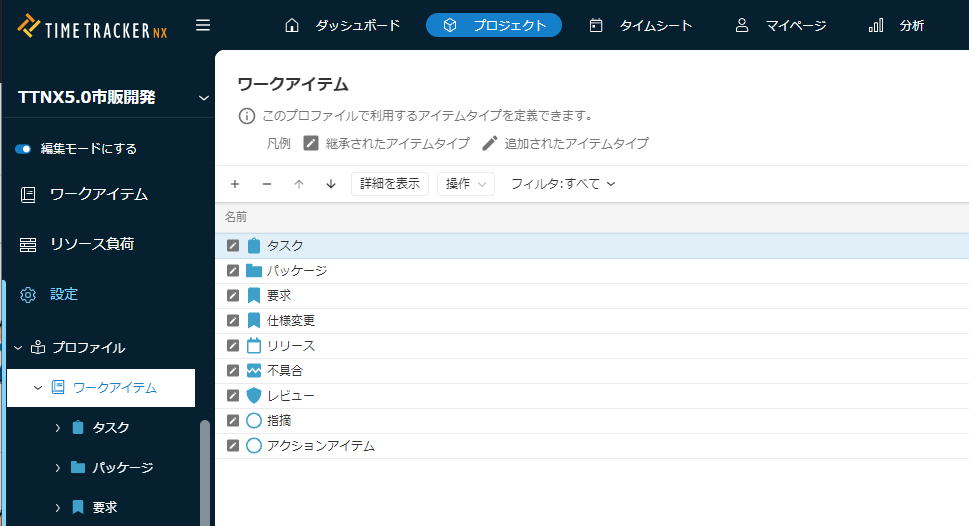Click the sidebar vertical scrollbar
Screen dimensions: 969x526
click(x=205, y=473)
